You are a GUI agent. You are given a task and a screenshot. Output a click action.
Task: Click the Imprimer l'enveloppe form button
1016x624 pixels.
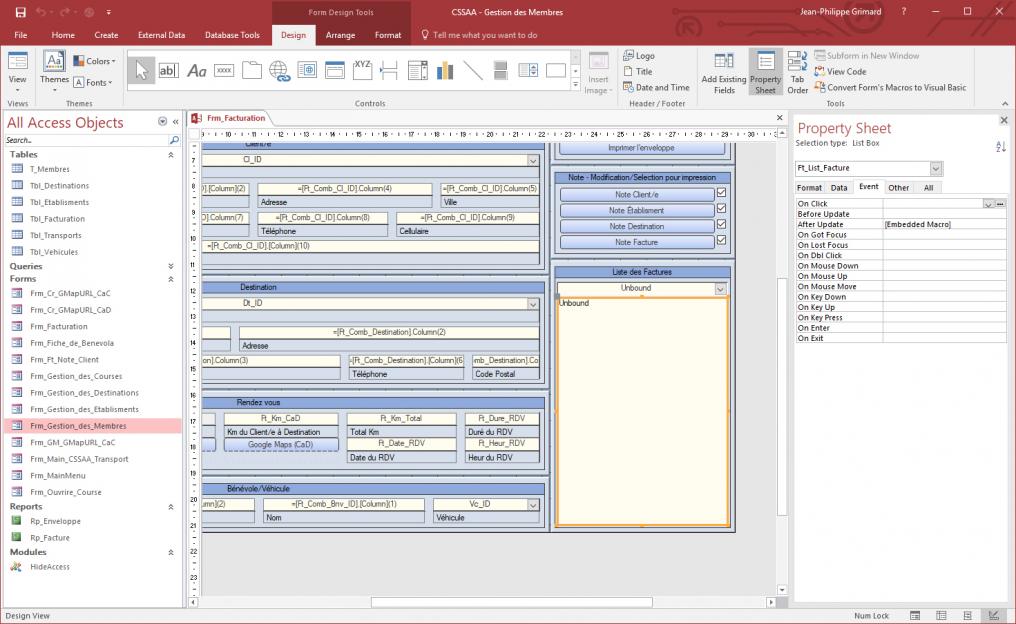coord(641,148)
